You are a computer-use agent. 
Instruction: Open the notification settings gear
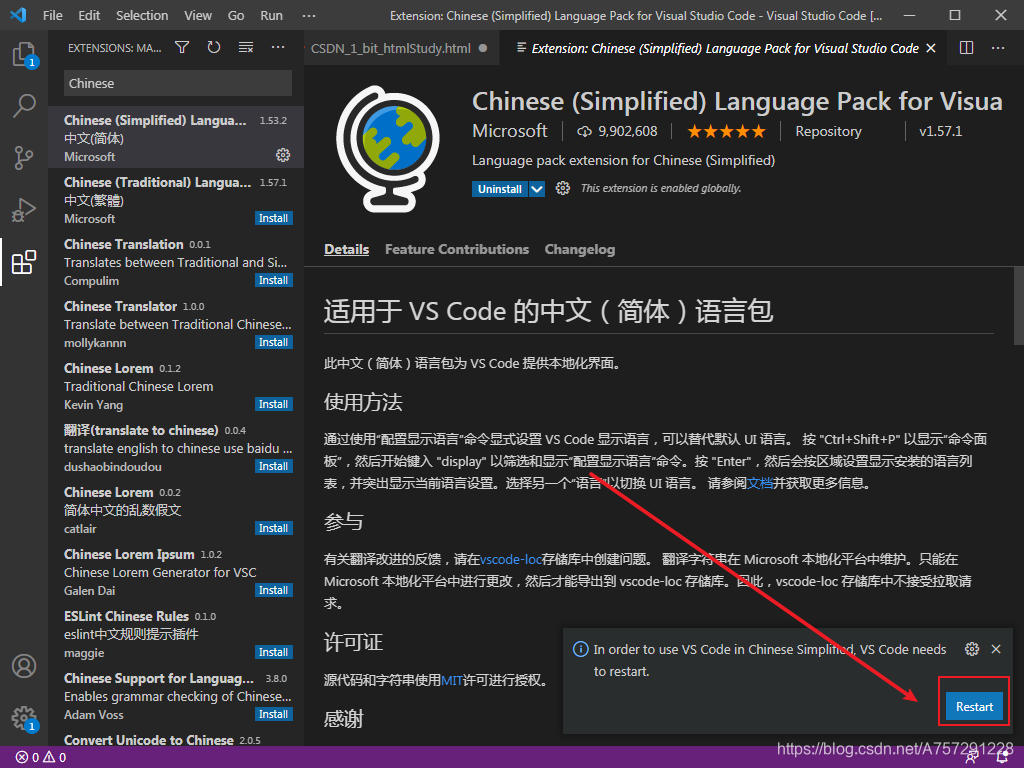coord(972,648)
